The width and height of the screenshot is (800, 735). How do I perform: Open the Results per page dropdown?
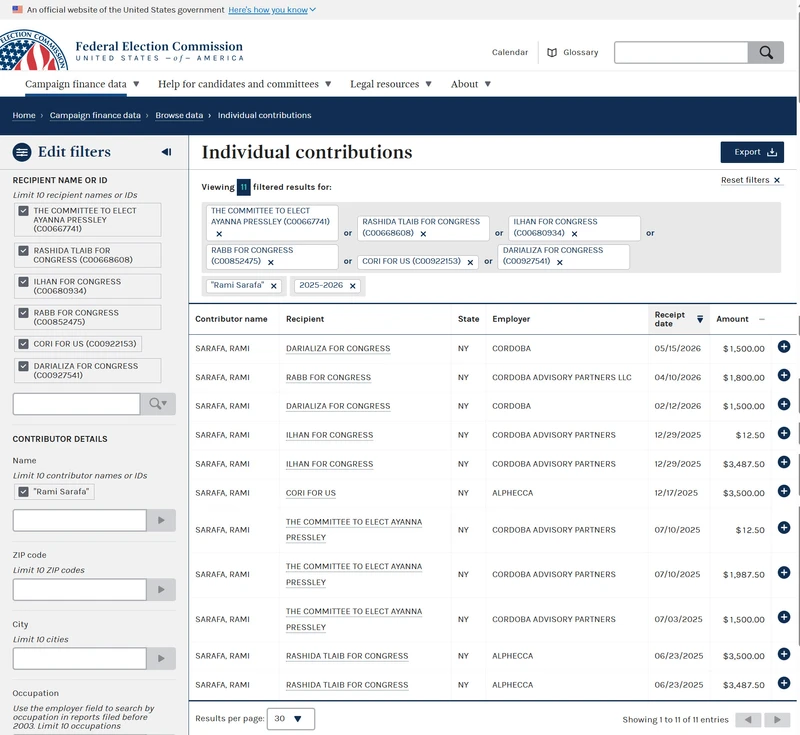click(x=291, y=719)
